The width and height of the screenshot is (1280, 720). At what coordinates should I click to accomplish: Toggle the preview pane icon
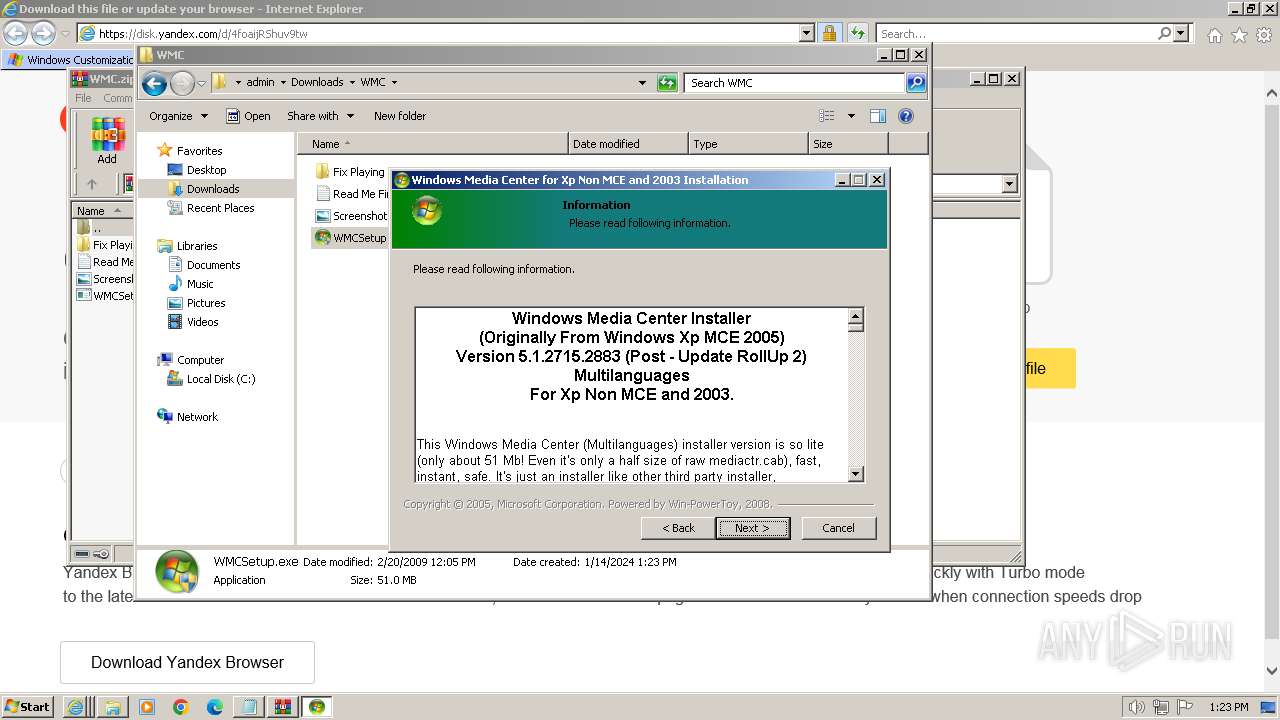click(x=877, y=116)
